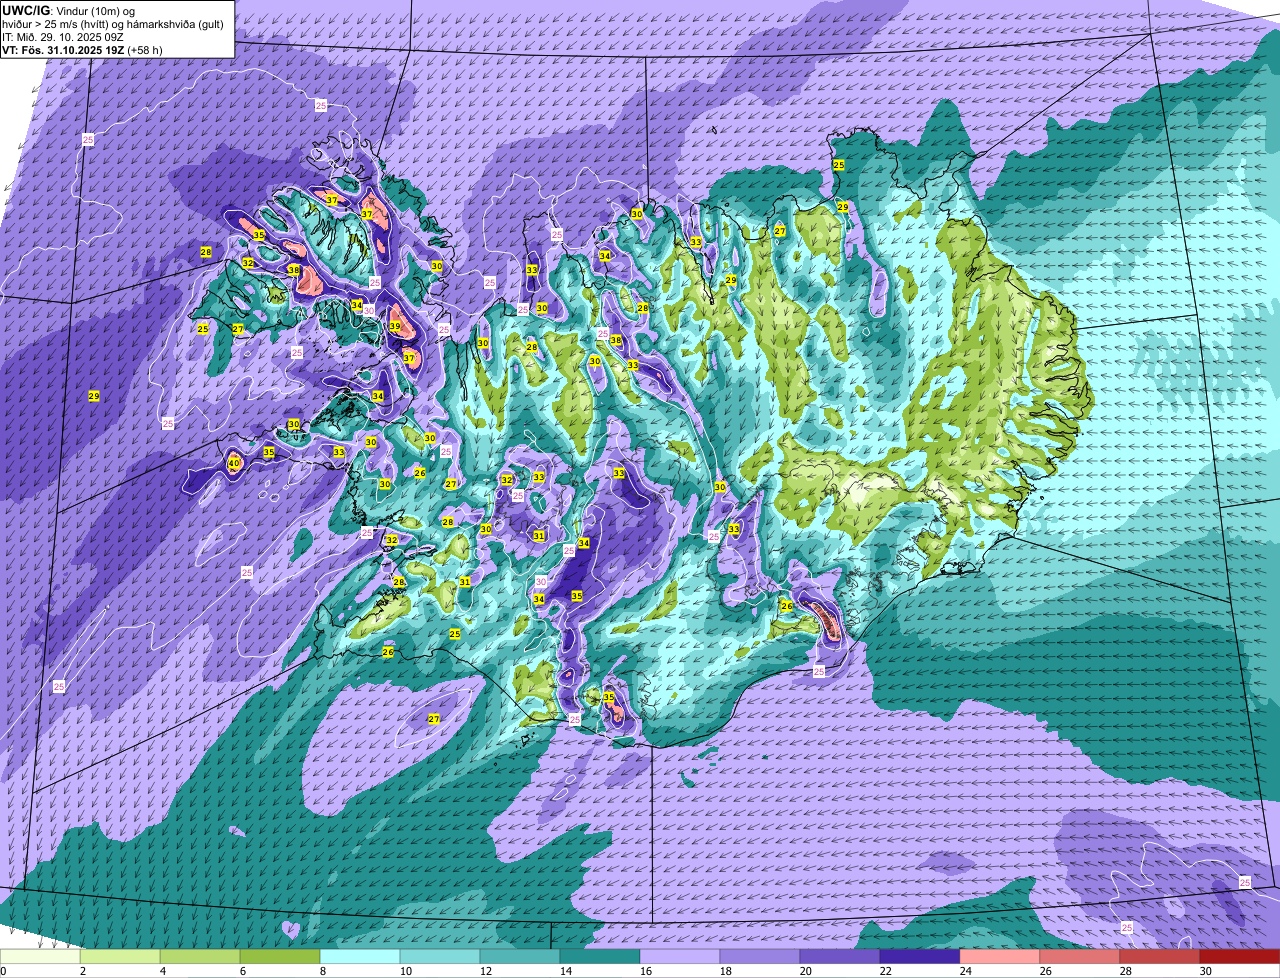The width and height of the screenshot is (1280, 978).
Task: Click the yellow peak gust label "40"
Action: [234, 463]
